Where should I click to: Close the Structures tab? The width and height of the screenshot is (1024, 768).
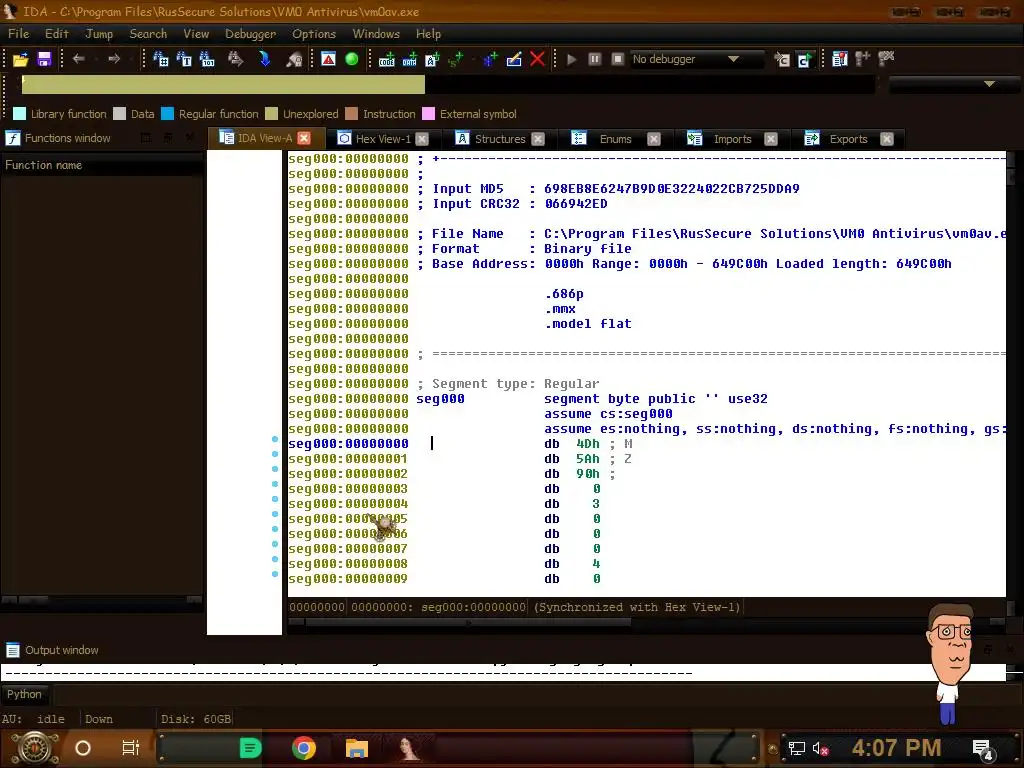[538, 139]
